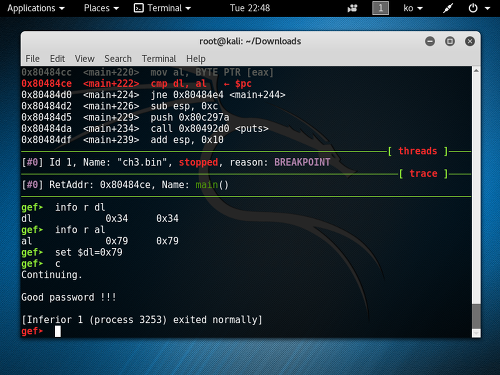The width and height of the screenshot is (500, 375).
Task: Click the 'Continuing.' output line
Action: pyautogui.click(x=52, y=275)
